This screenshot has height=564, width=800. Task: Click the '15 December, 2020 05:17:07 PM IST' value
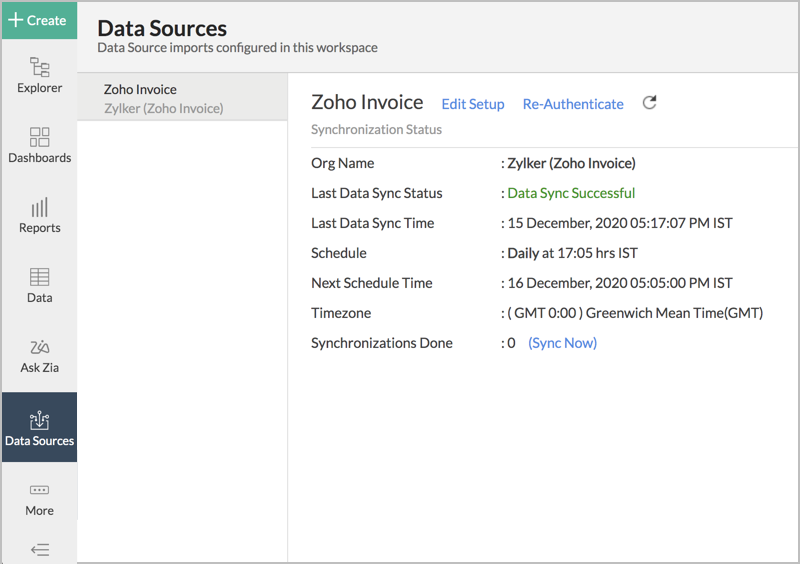[x=620, y=223]
